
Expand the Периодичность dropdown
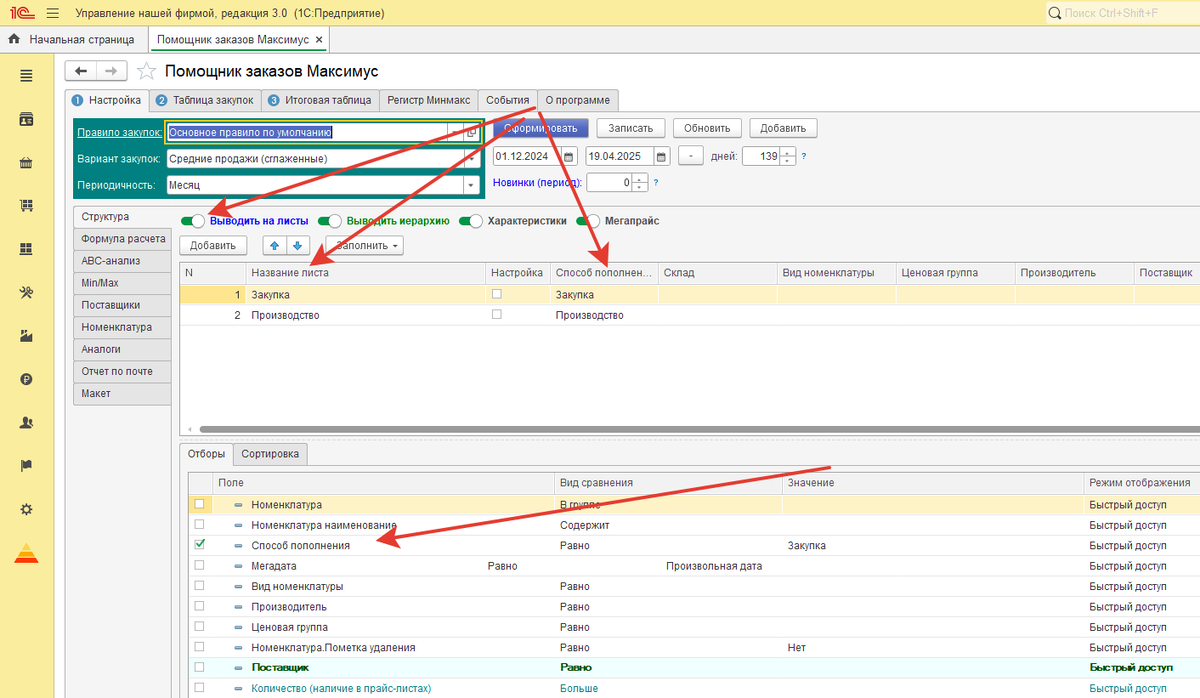point(471,185)
